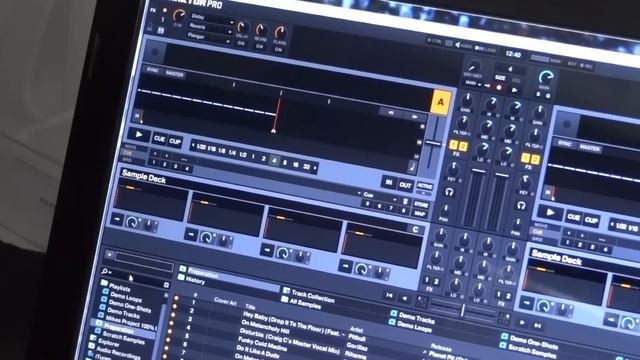This screenshot has width=640, height=360.
Task: Select loop size 4 on Deck A
Action: [274, 161]
